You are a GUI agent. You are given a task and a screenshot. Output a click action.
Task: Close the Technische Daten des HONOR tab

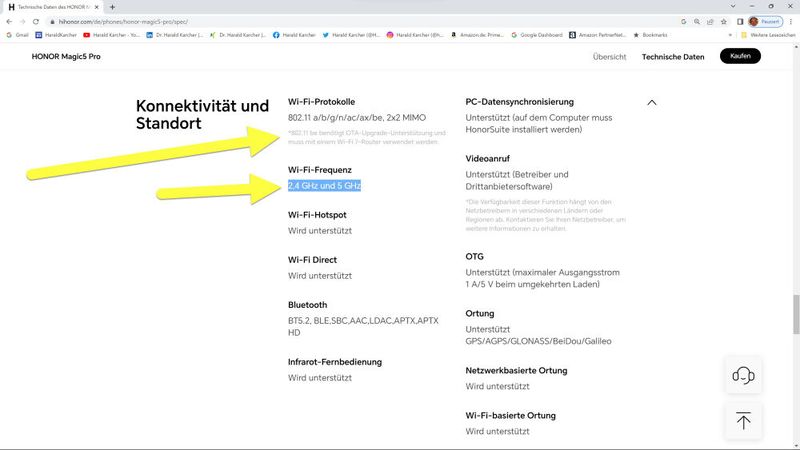point(96,7)
